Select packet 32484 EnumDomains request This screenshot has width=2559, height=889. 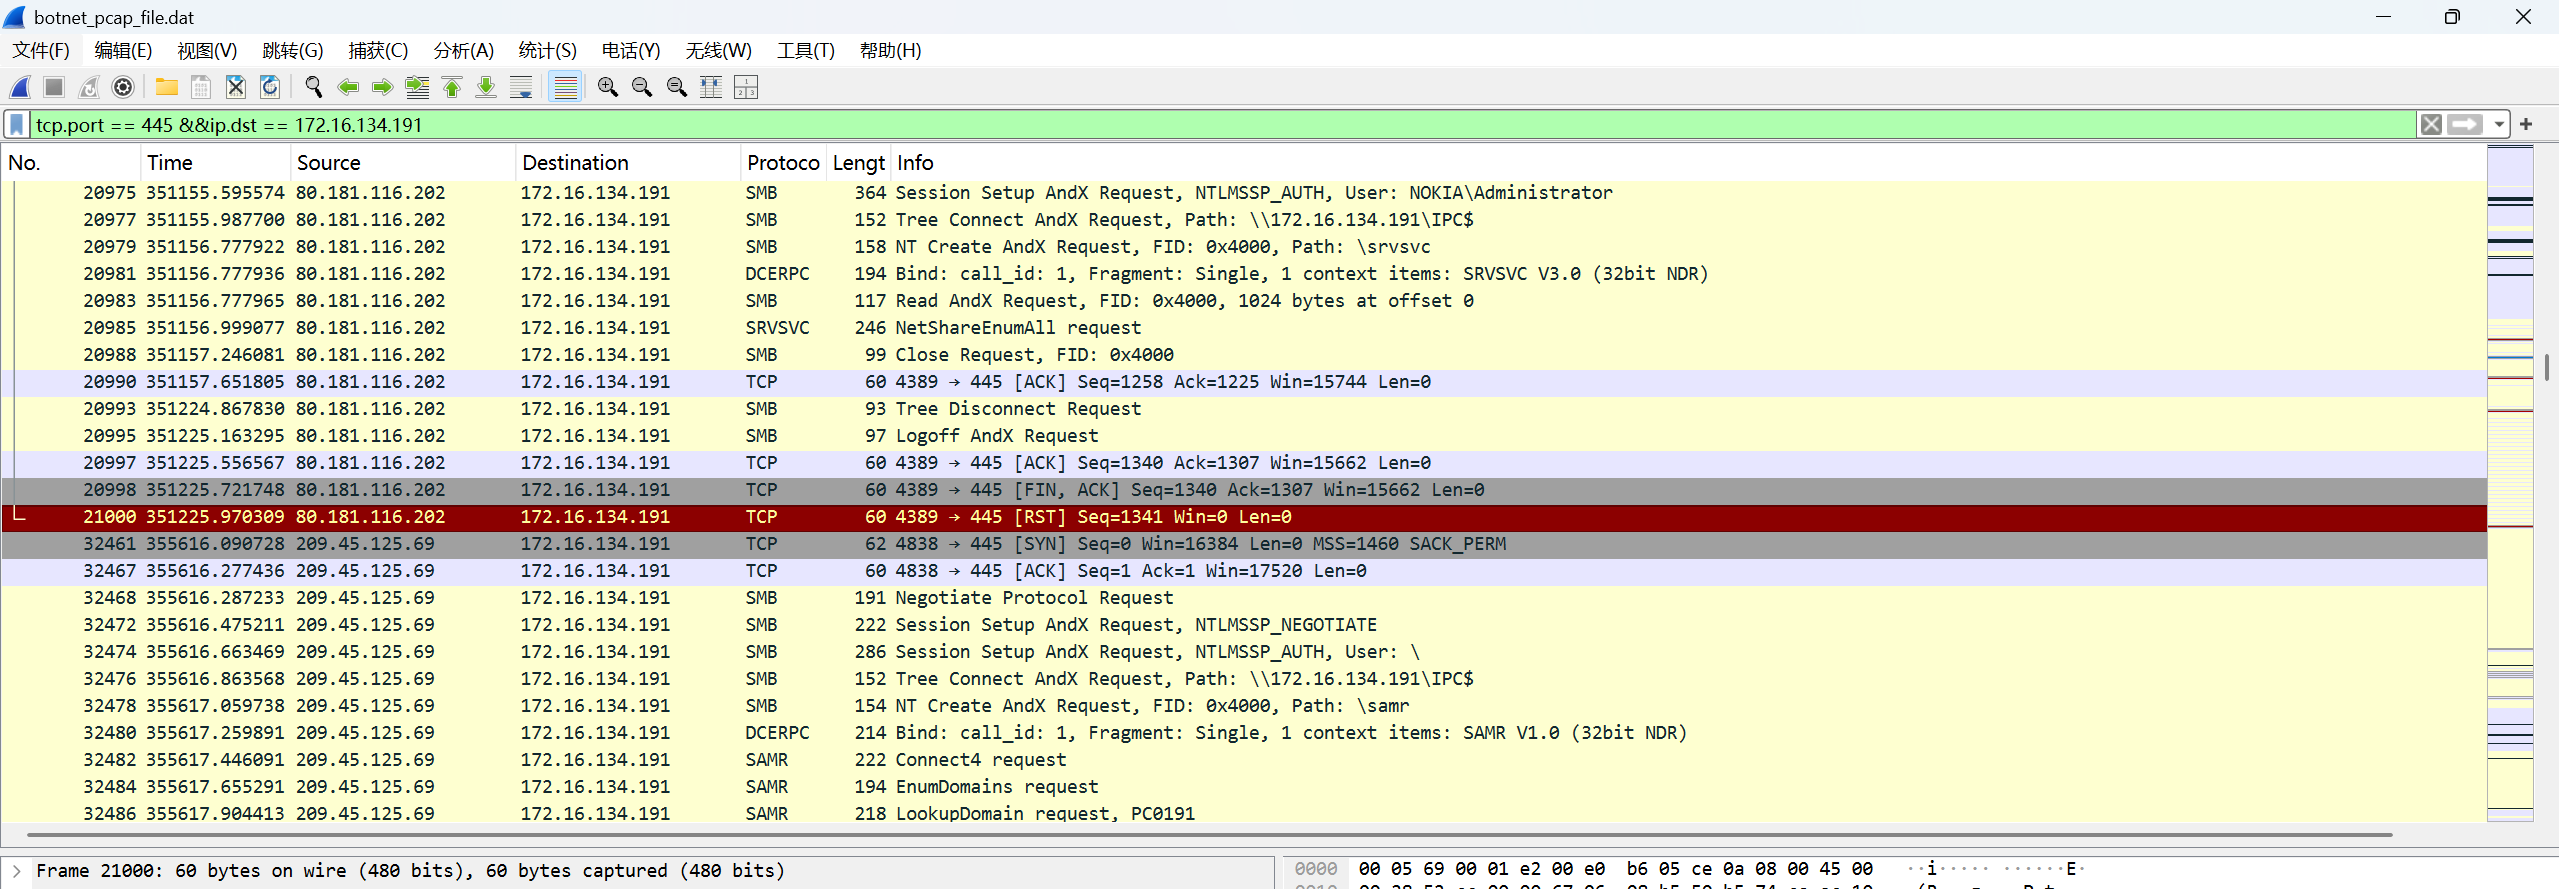point(1244,787)
